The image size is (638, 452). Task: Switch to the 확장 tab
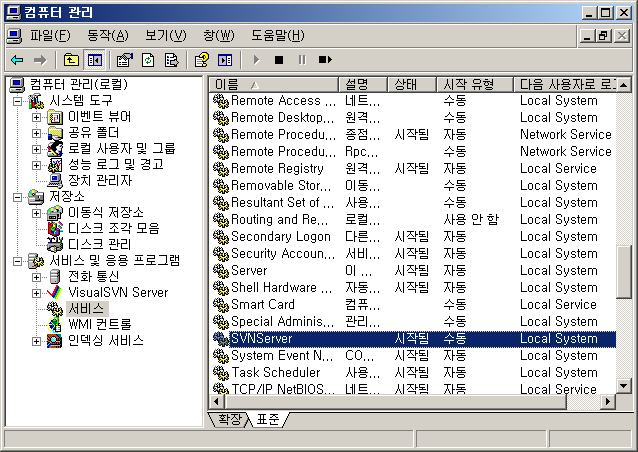click(x=229, y=419)
